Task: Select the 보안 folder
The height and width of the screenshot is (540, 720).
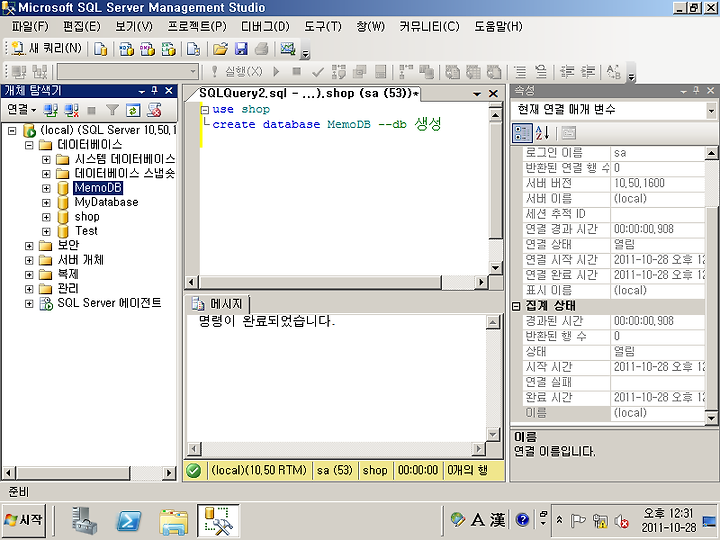Action: 68,245
